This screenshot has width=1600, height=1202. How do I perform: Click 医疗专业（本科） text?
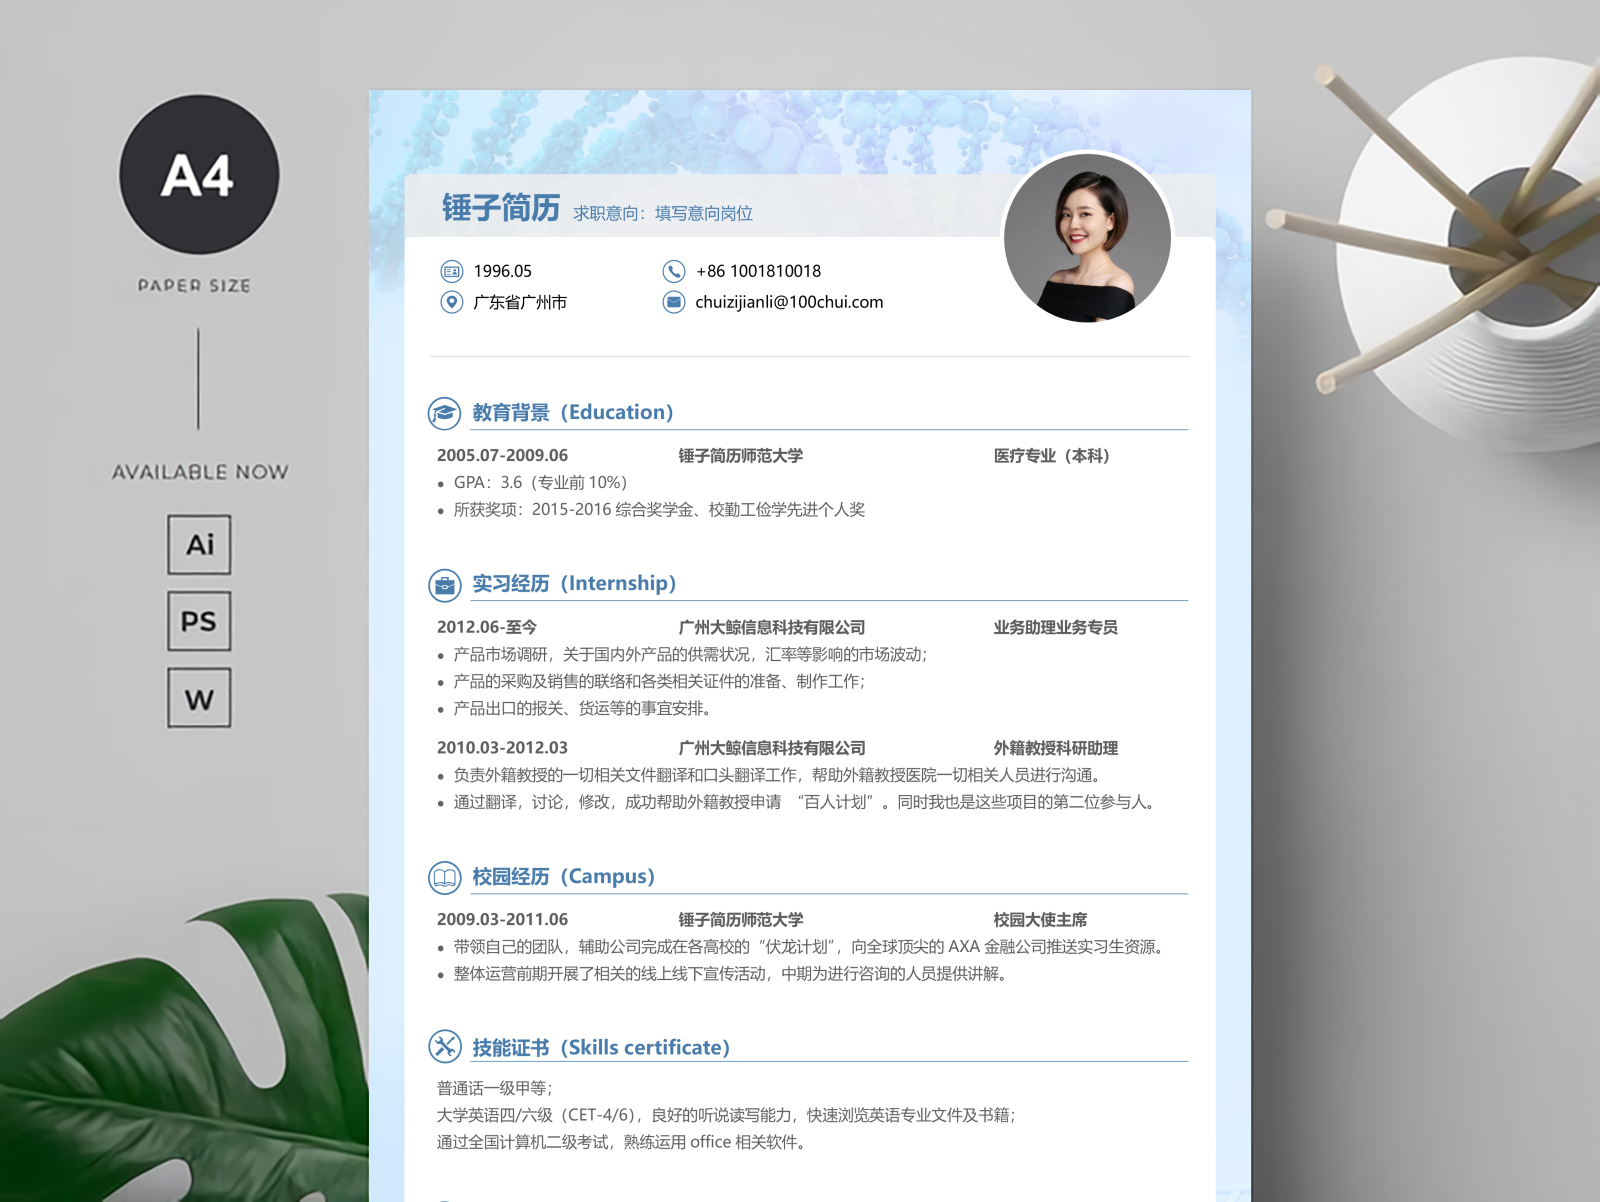pyautogui.click(x=1052, y=455)
